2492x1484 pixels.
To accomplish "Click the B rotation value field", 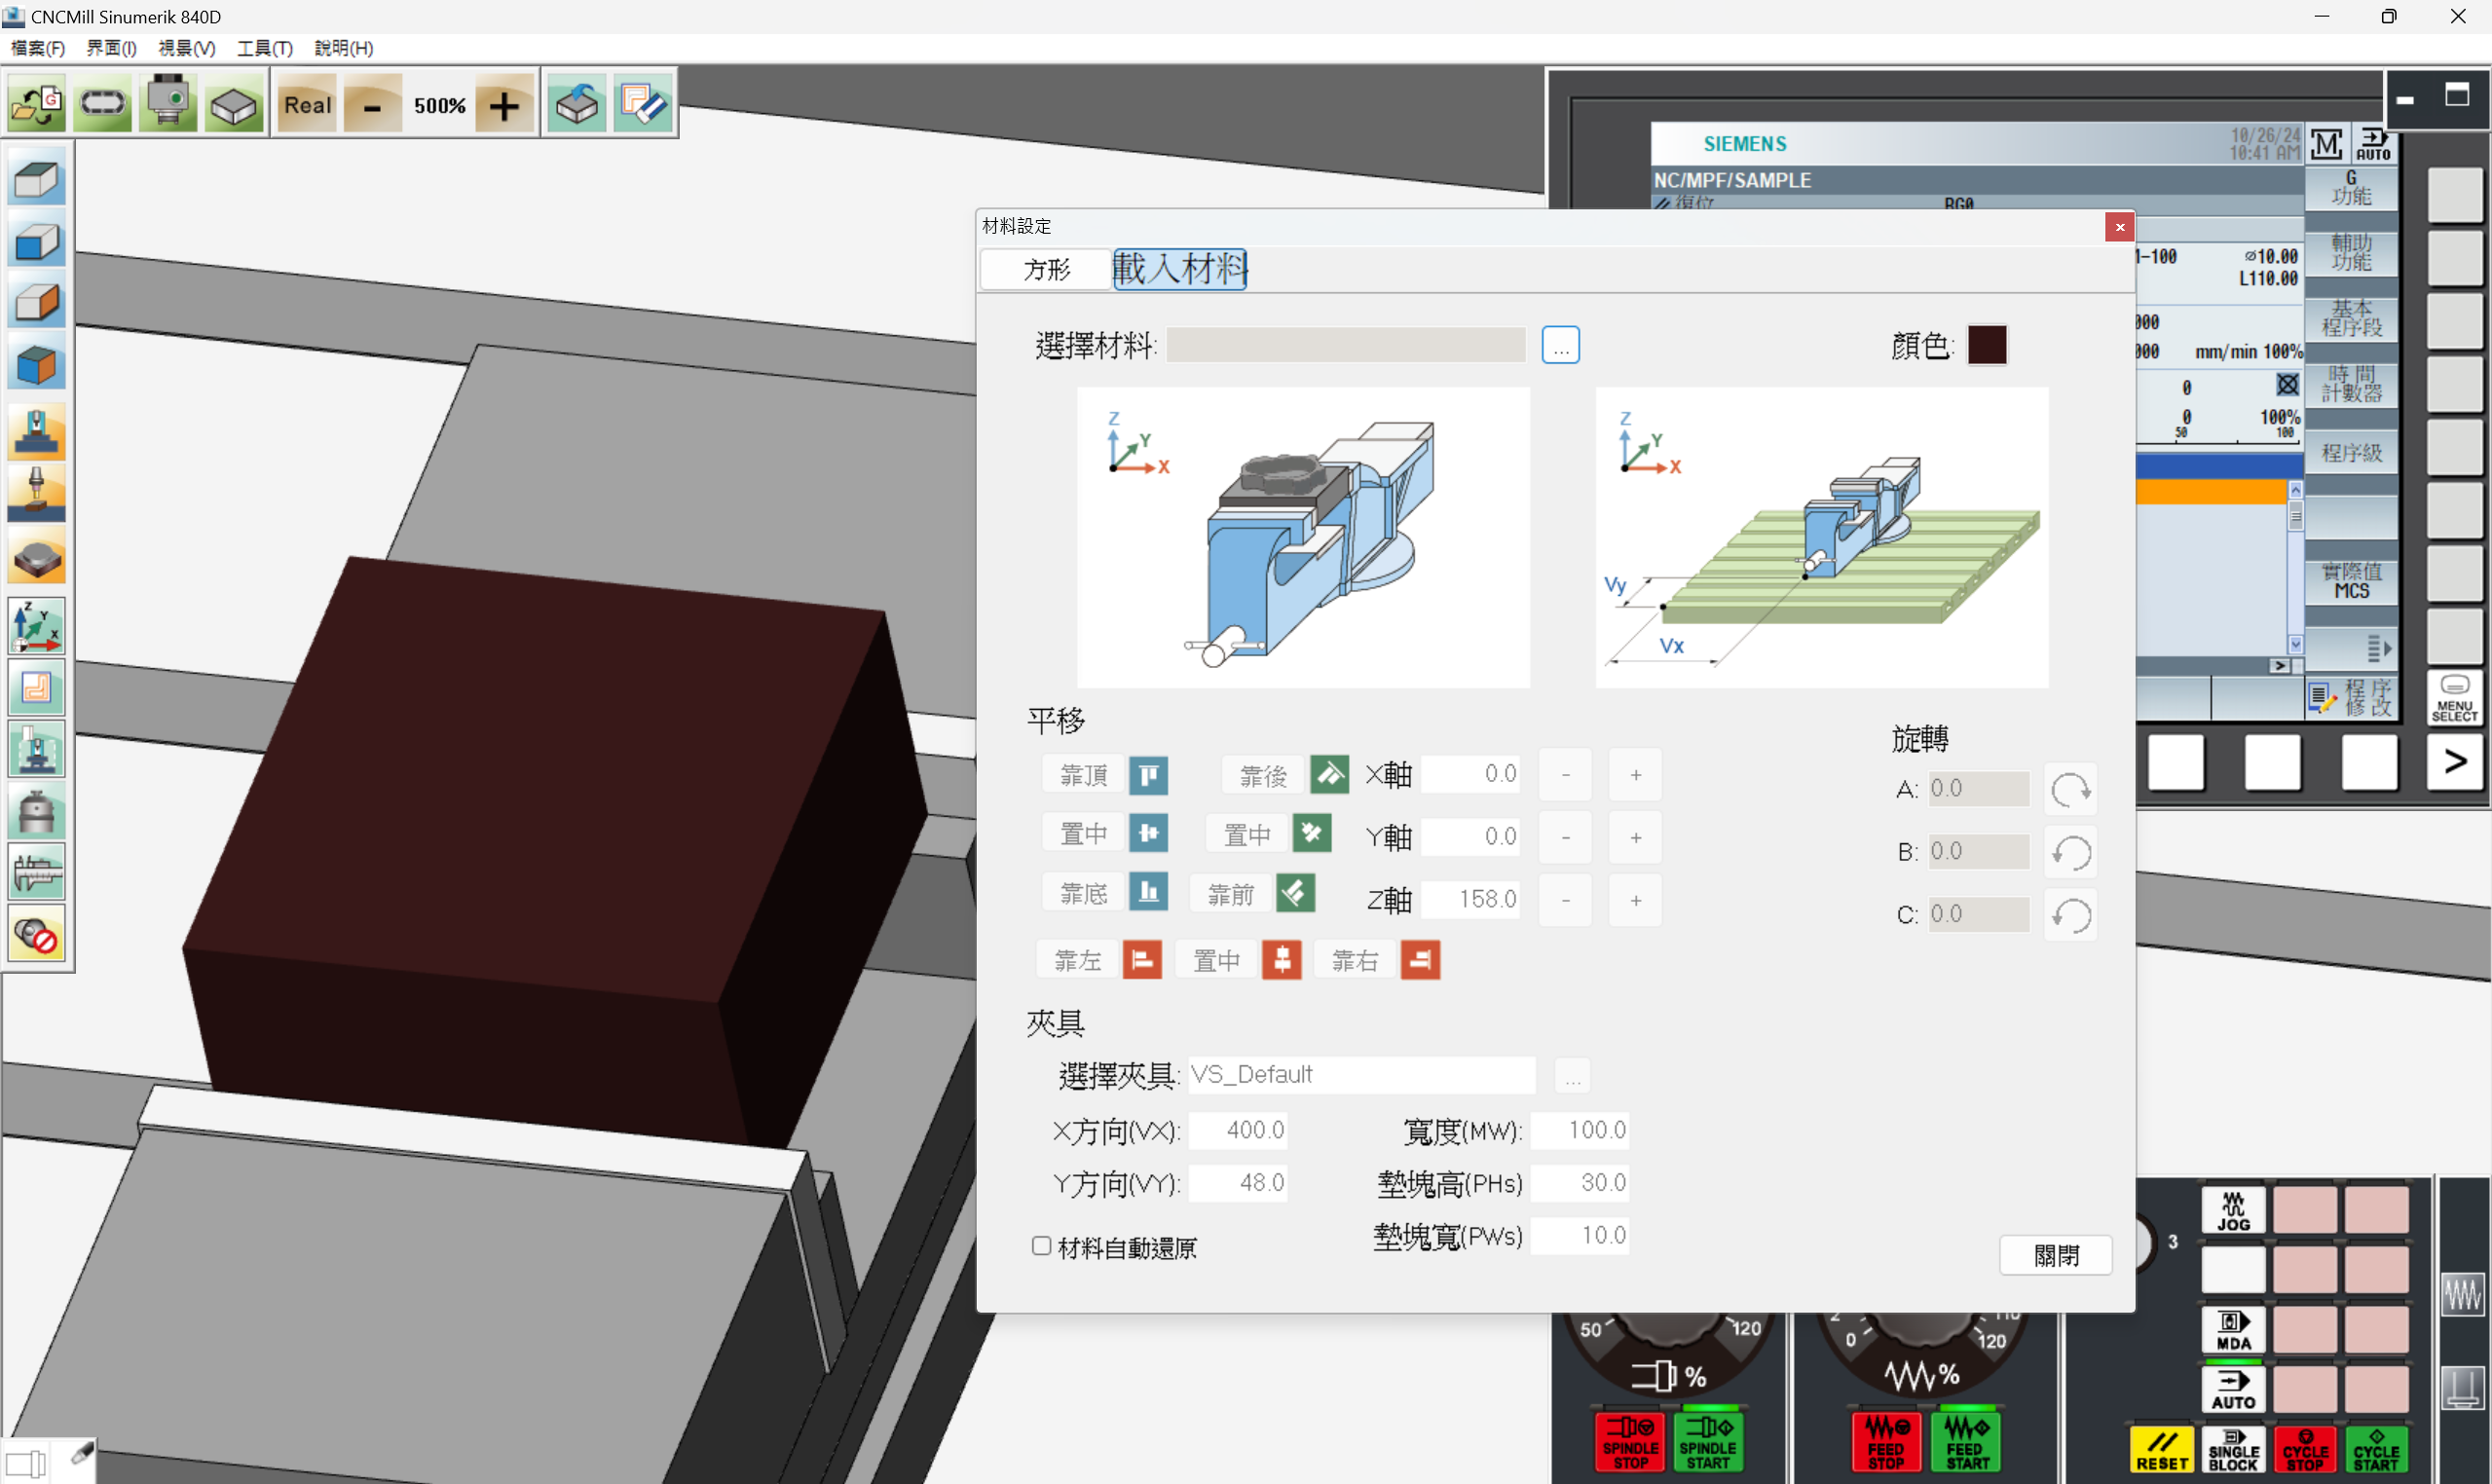I will pos(1978,851).
